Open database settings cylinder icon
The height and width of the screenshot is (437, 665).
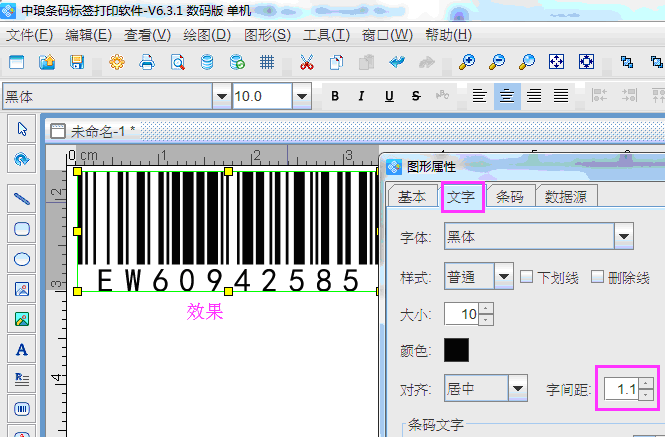[207, 62]
